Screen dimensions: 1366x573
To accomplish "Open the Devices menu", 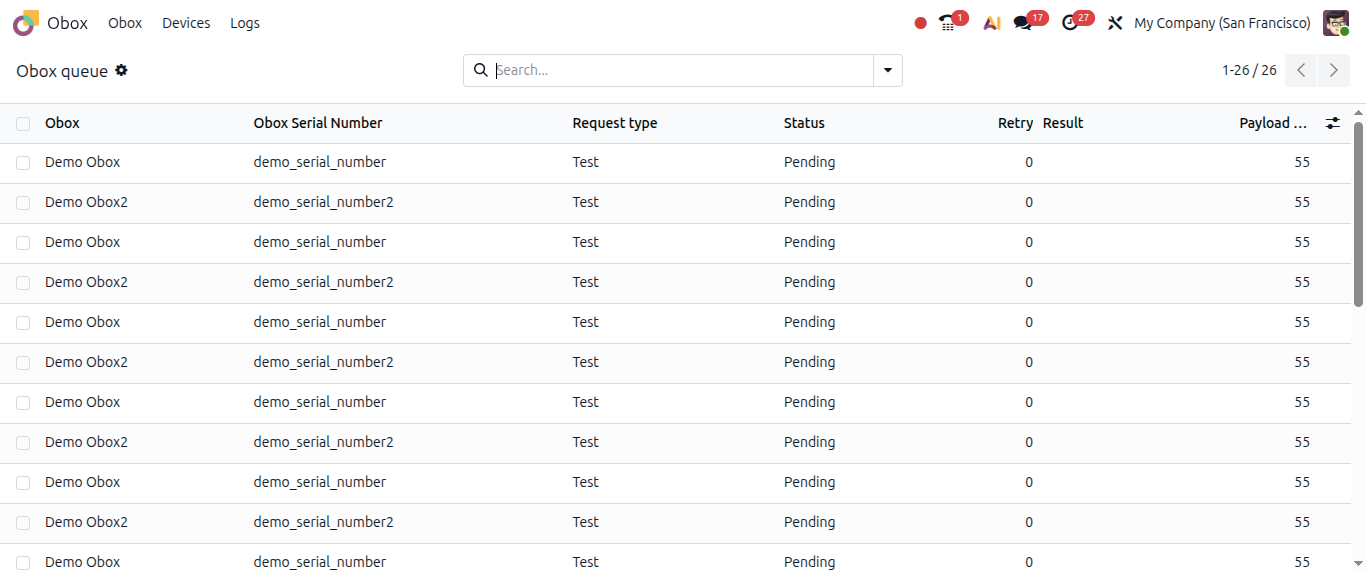I will pyautogui.click(x=186, y=23).
